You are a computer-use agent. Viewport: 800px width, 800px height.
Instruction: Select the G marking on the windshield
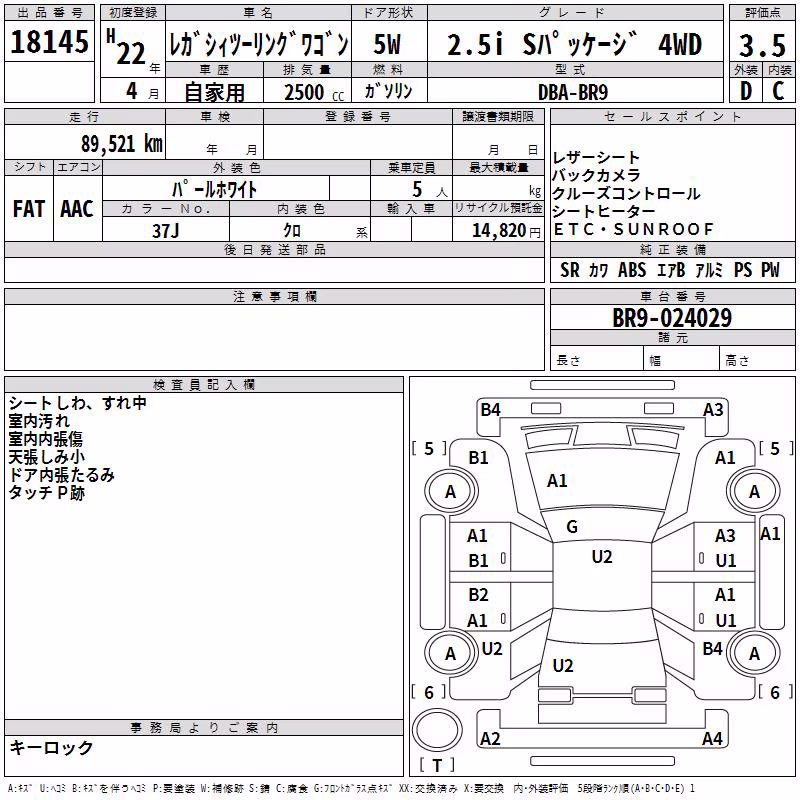pyautogui.click(x=572, y=527)
